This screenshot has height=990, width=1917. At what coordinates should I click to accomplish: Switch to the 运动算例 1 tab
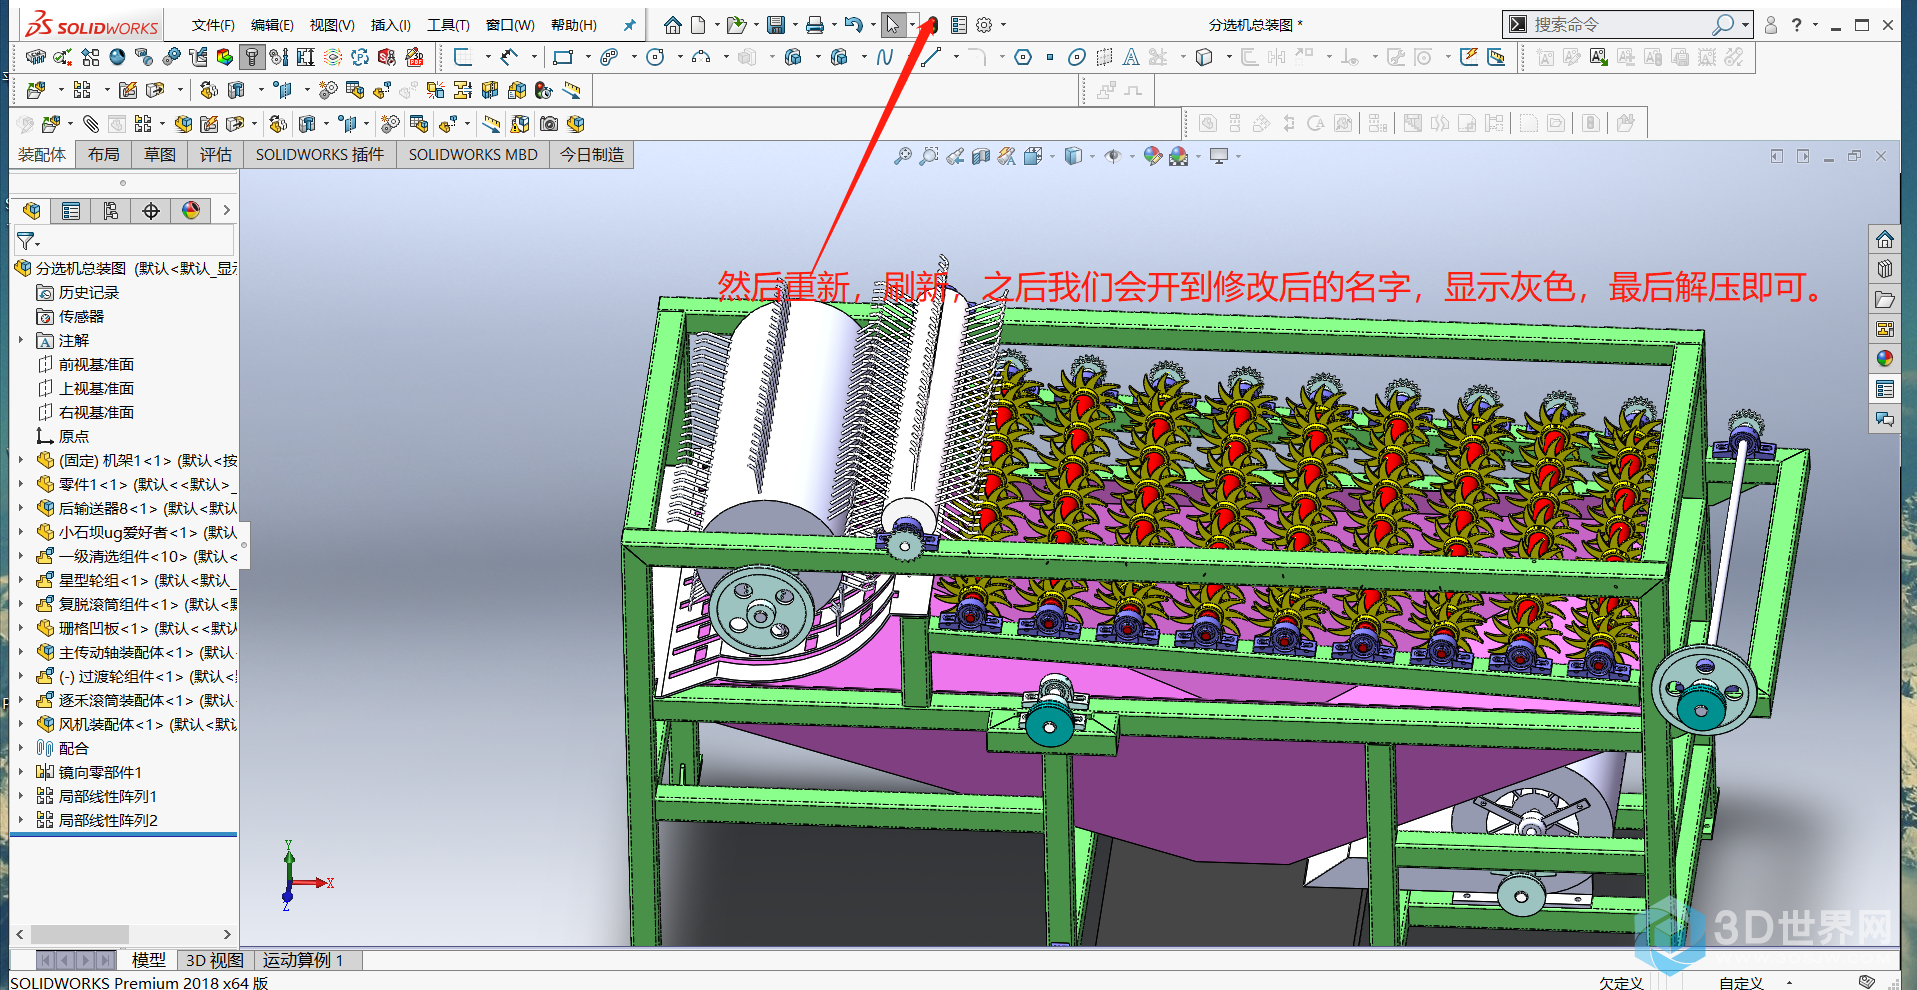[303, 960]
